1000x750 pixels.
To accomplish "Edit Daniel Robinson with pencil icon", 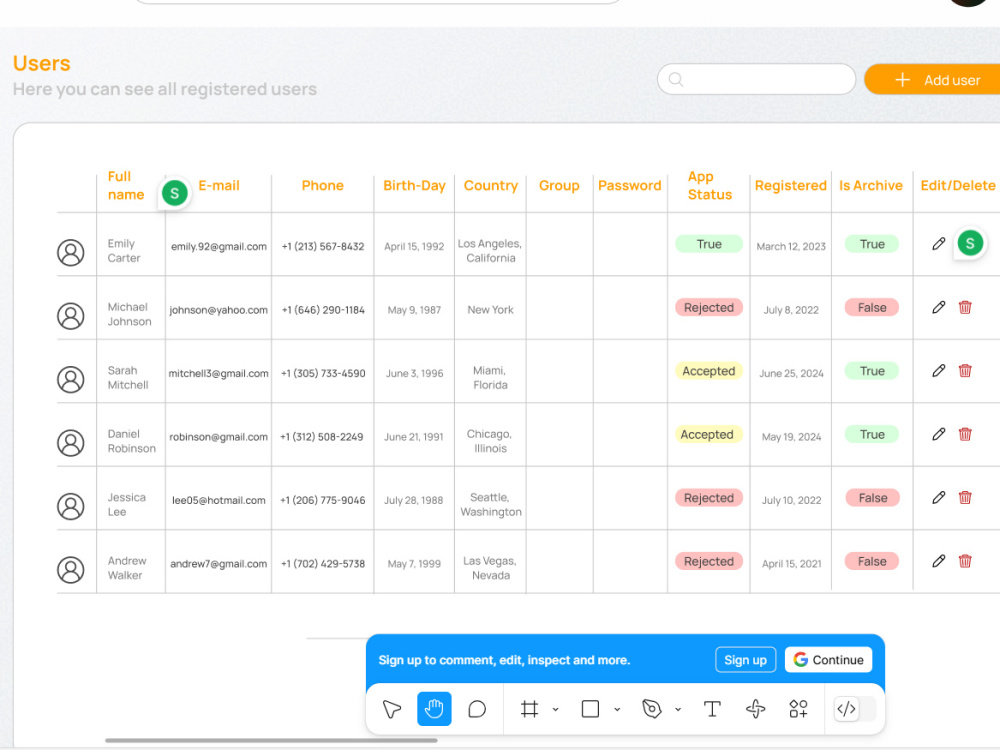I will click(x=938, y=434).
